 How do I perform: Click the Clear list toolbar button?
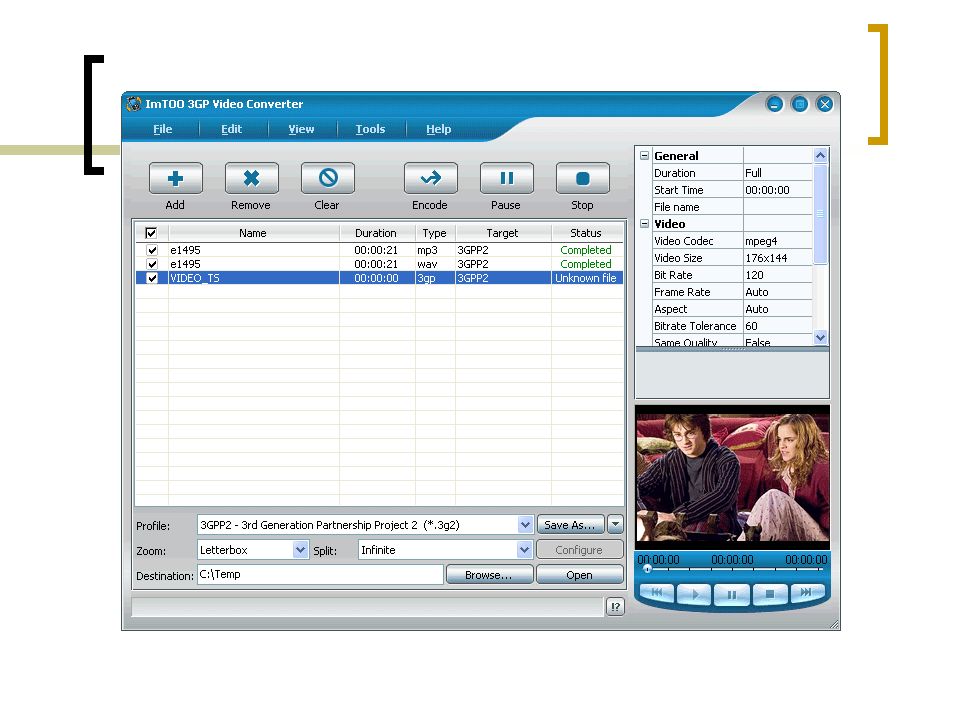(328, 178)
